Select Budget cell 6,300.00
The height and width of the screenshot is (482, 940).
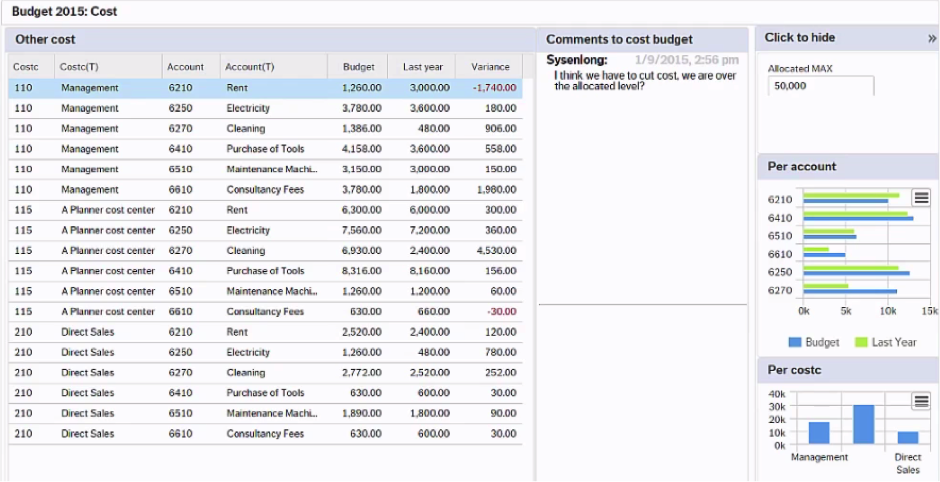361,210
